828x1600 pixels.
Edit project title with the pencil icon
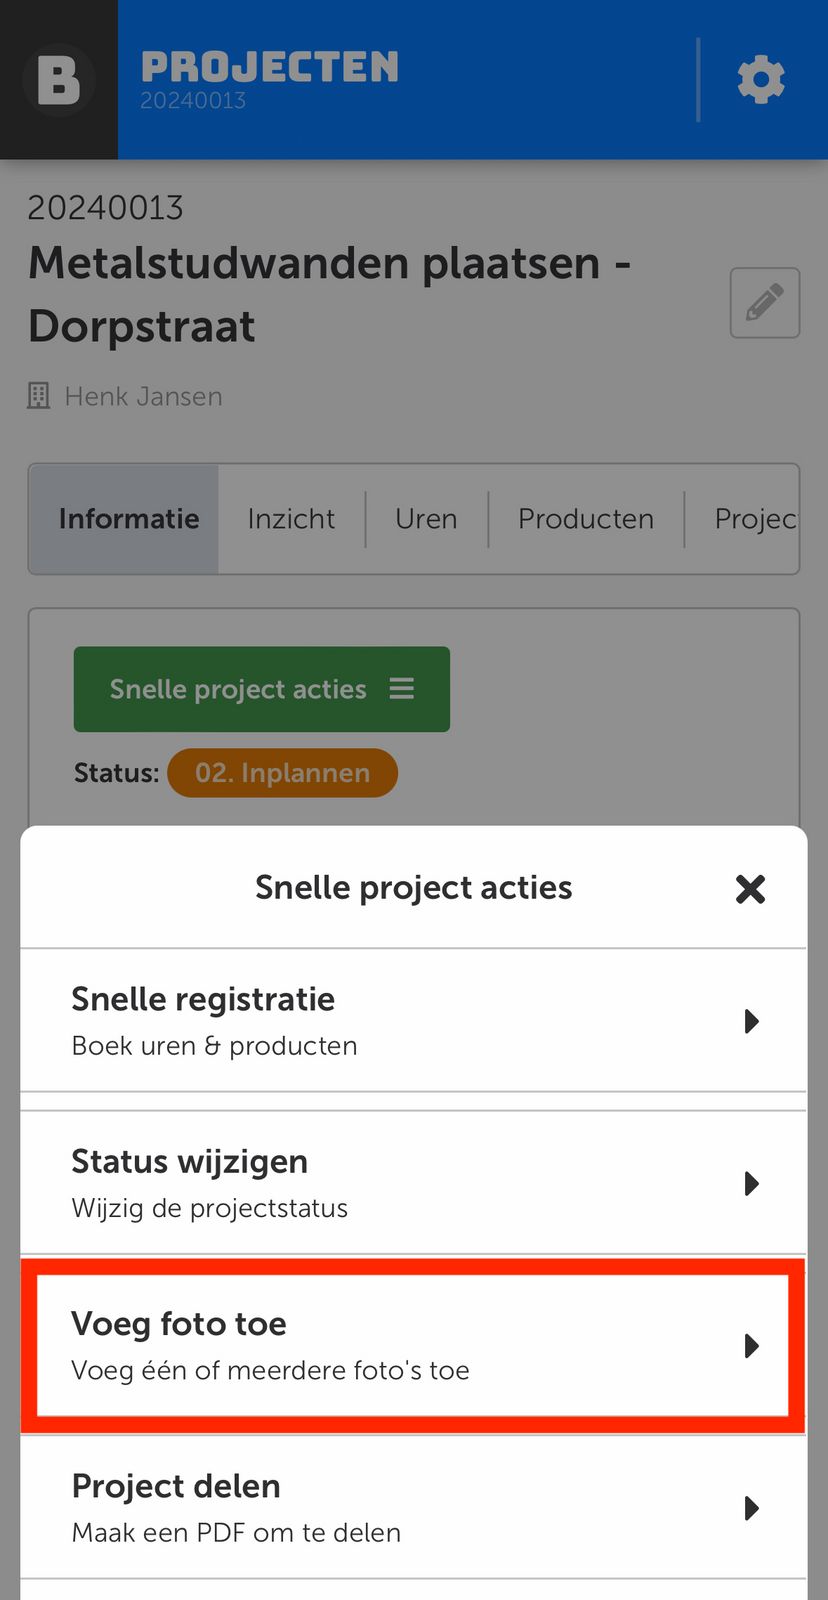point(764,303)
